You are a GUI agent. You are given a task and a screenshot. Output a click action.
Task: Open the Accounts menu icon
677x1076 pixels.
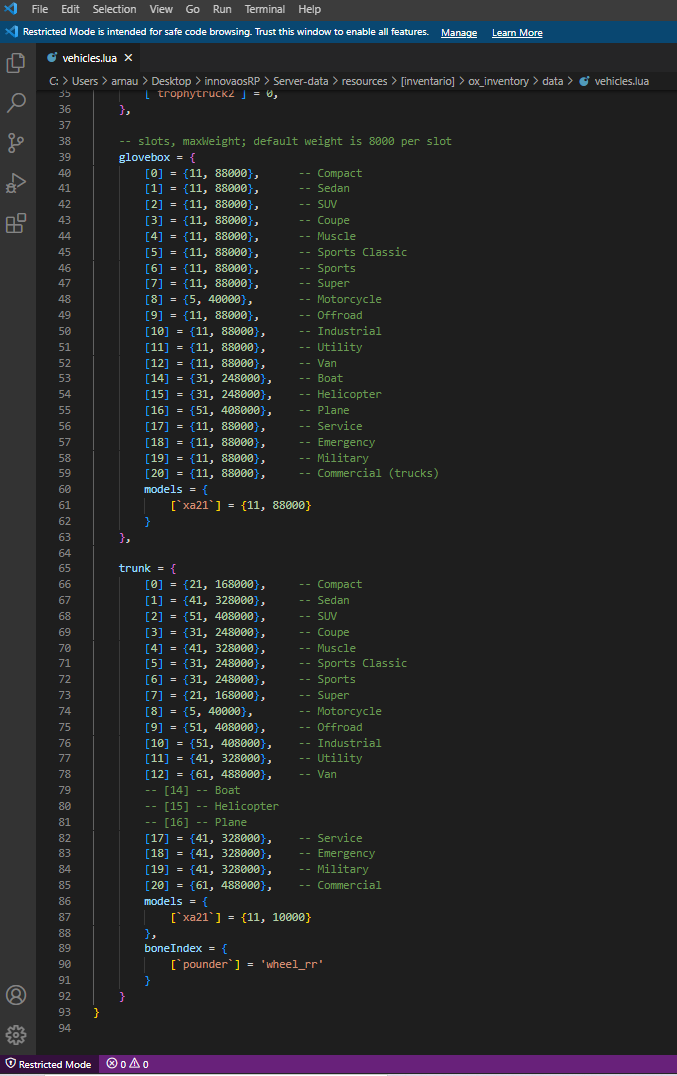click(16, 995)
